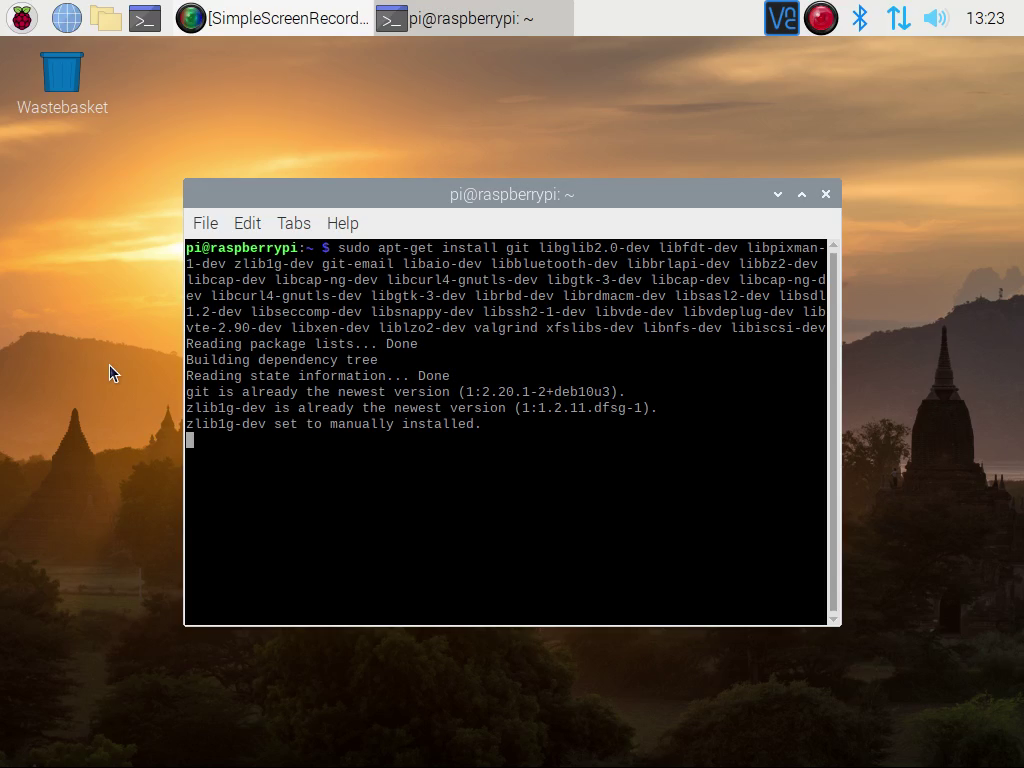Click the word 'valgrind' in command
Image resolution: width=1024 pixels, height=768 pixels.
click(x=505, y=328)
